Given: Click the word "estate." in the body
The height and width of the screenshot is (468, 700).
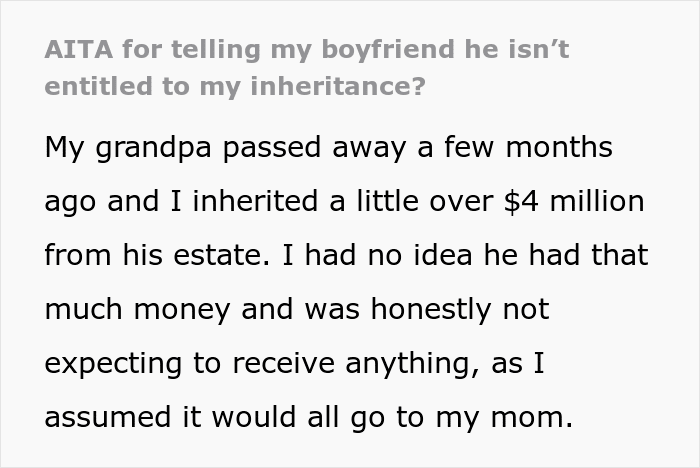Looking at the screenshot, I should [x=221, y=255].
